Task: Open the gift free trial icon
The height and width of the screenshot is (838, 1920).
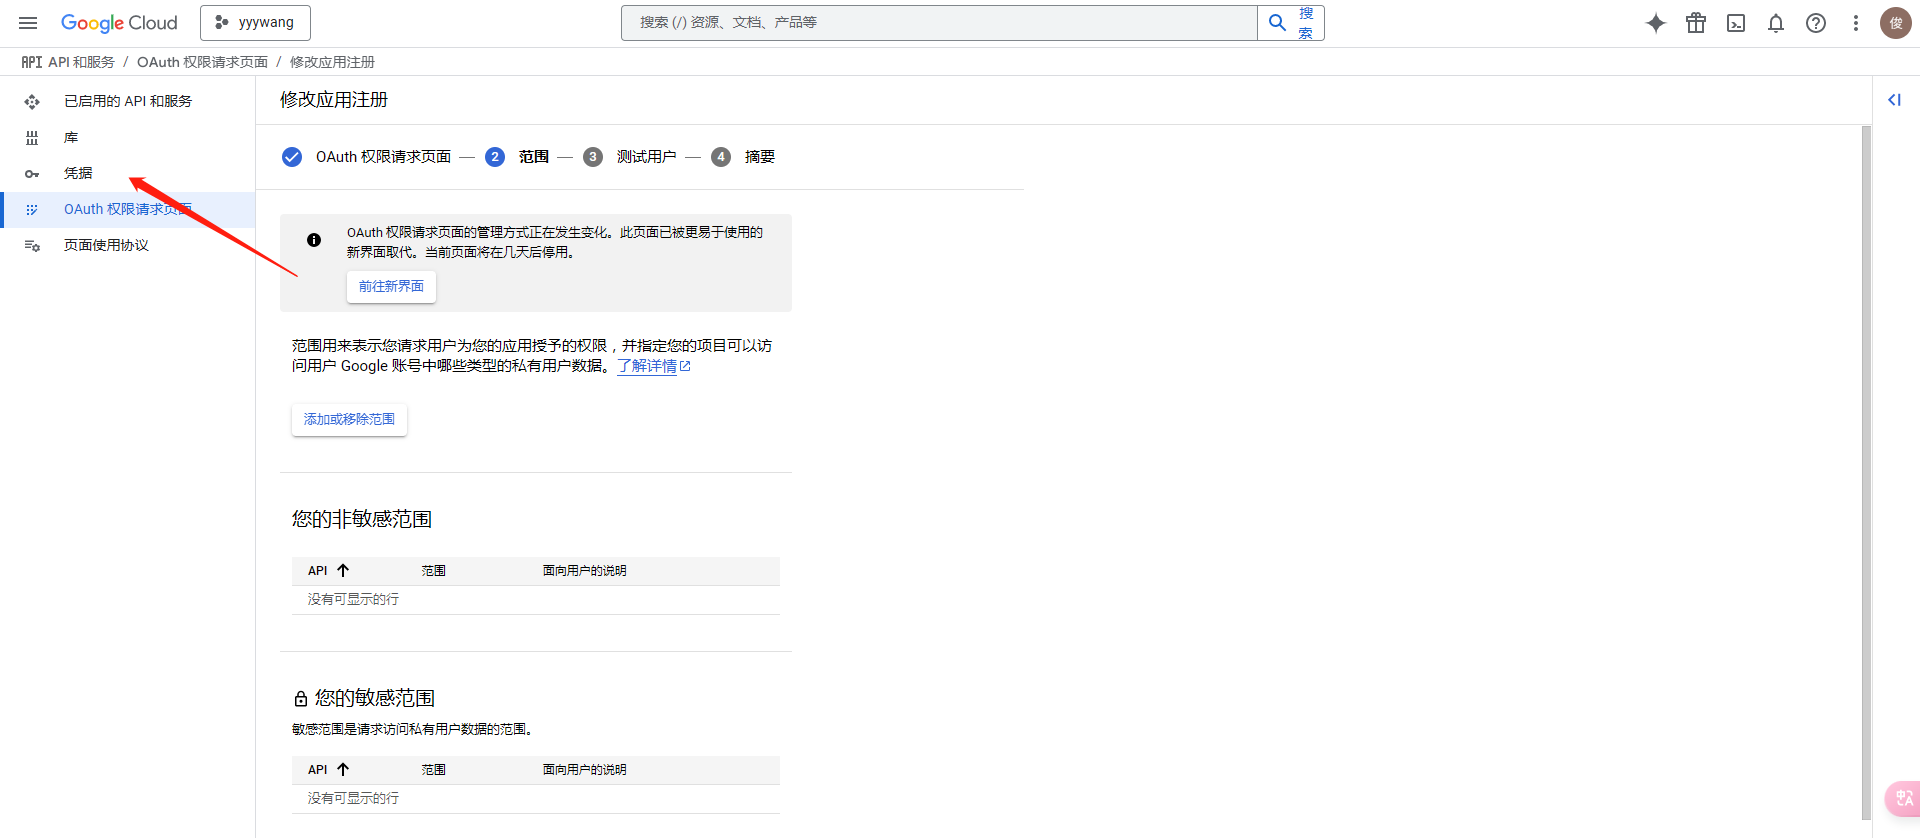Action: pyautogui.click(x=1696, y=23)
